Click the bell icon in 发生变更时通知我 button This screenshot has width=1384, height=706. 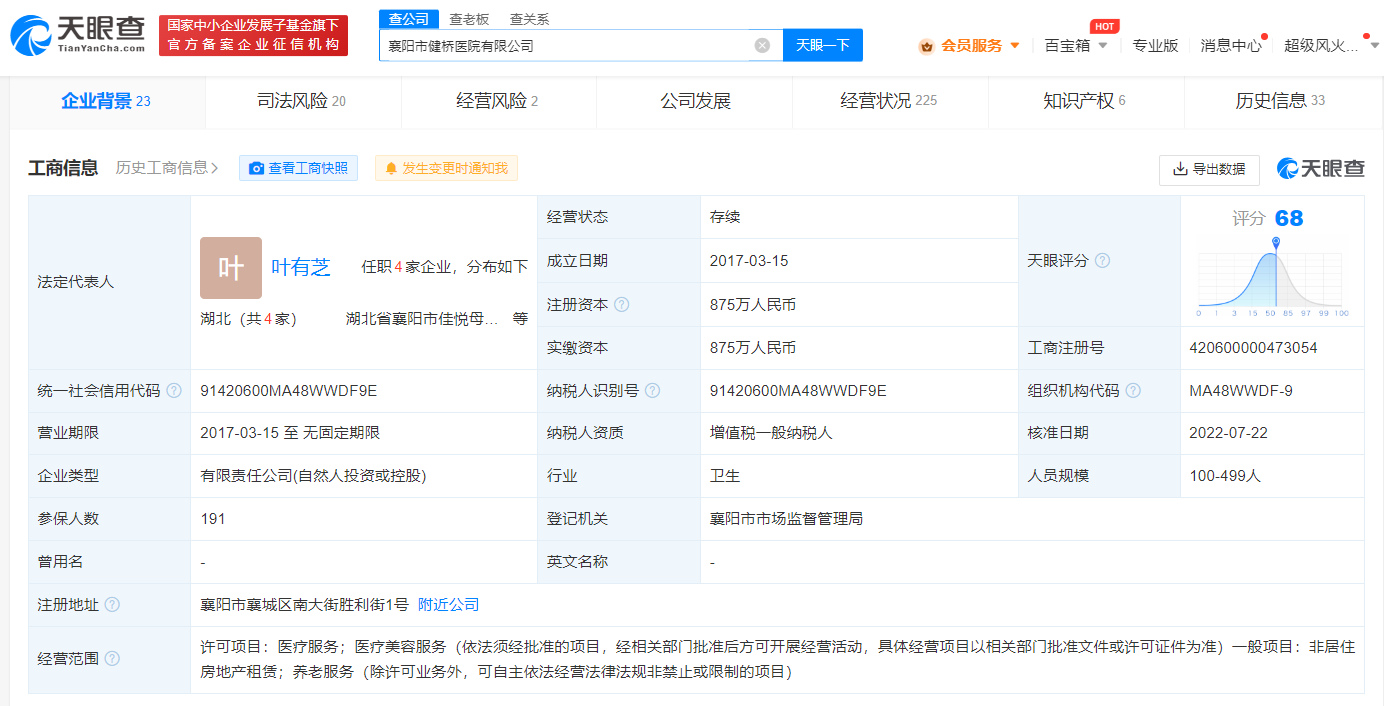point(391,168)
